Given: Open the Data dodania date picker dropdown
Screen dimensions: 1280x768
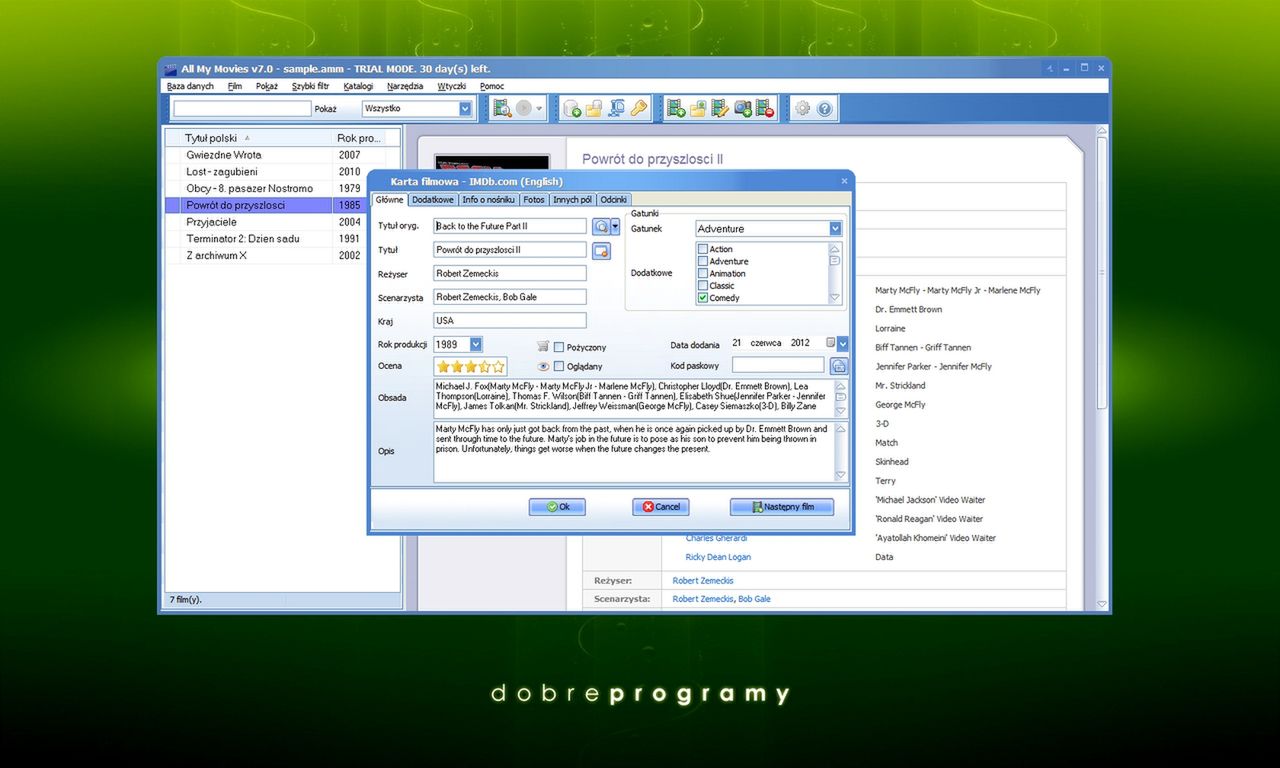Looking at the screenshot, I should [843, 343].
